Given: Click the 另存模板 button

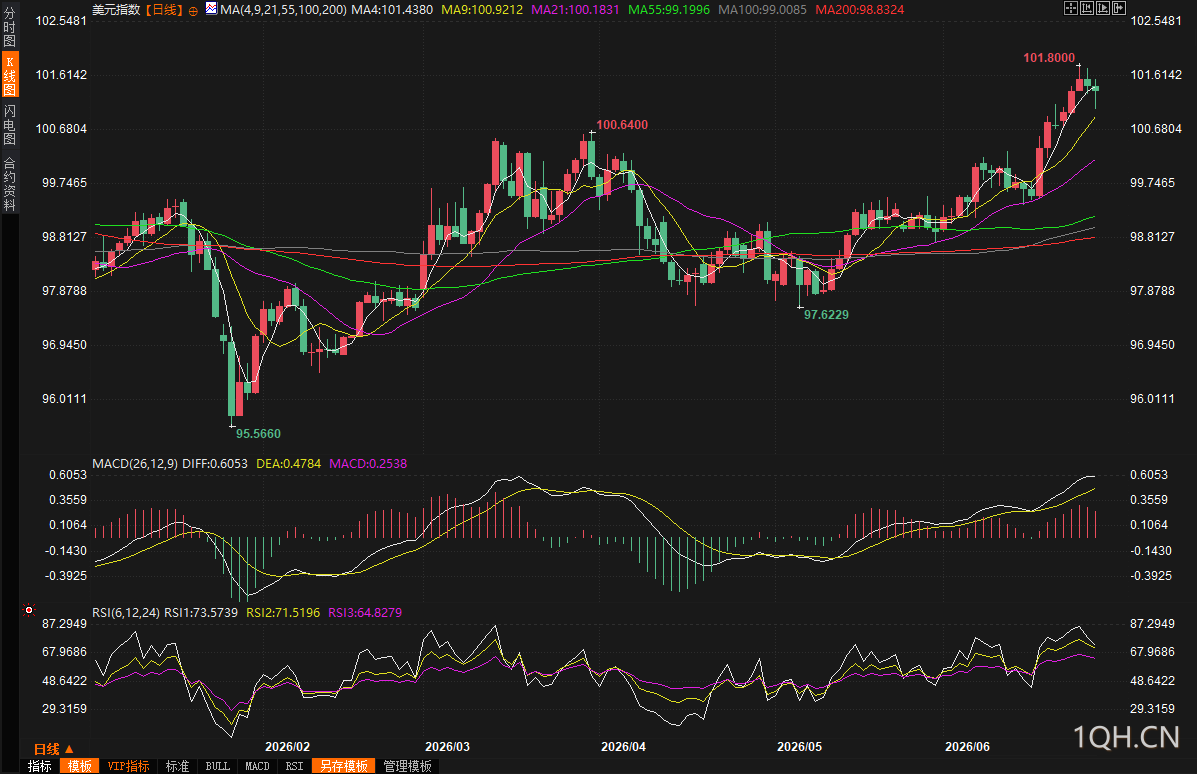Looking at the screenshot, I should pos(344,766).
